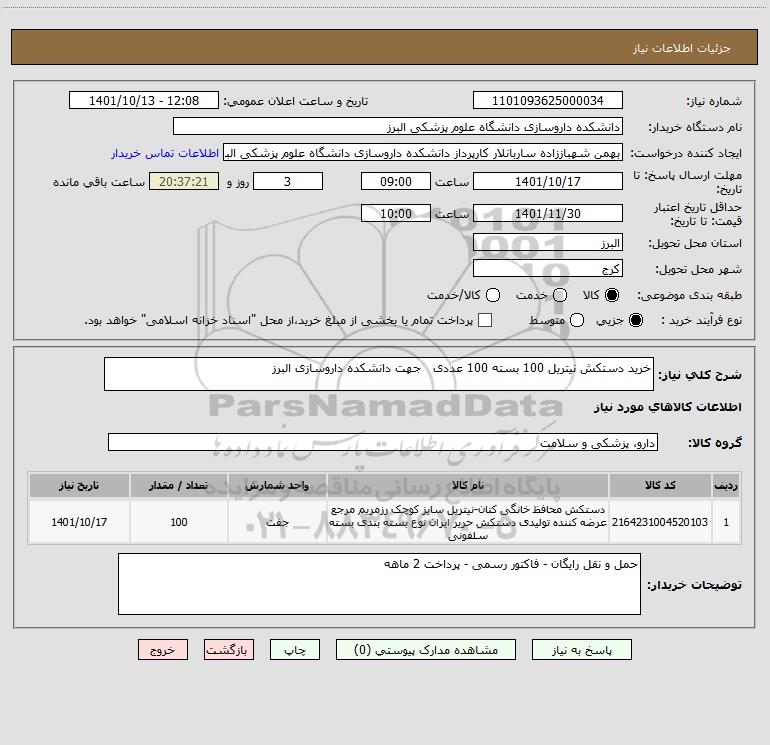The image size is (770, 745).
Task: Click the بازگشت back button
Action: click(x=229, y=650)
